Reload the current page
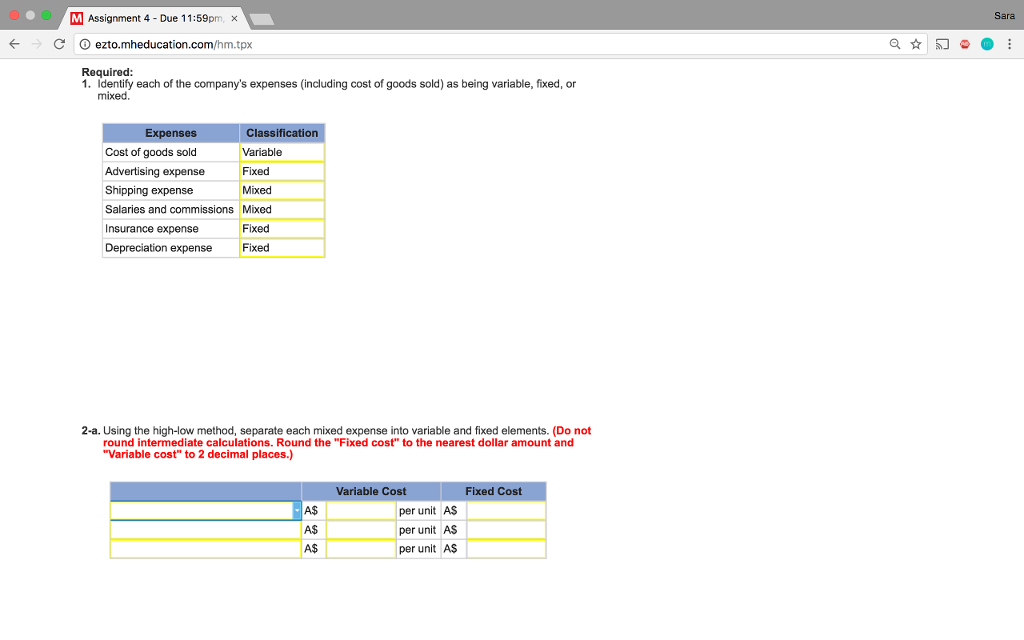Screen dimensions: 1024x640 (x=59, y=44)
